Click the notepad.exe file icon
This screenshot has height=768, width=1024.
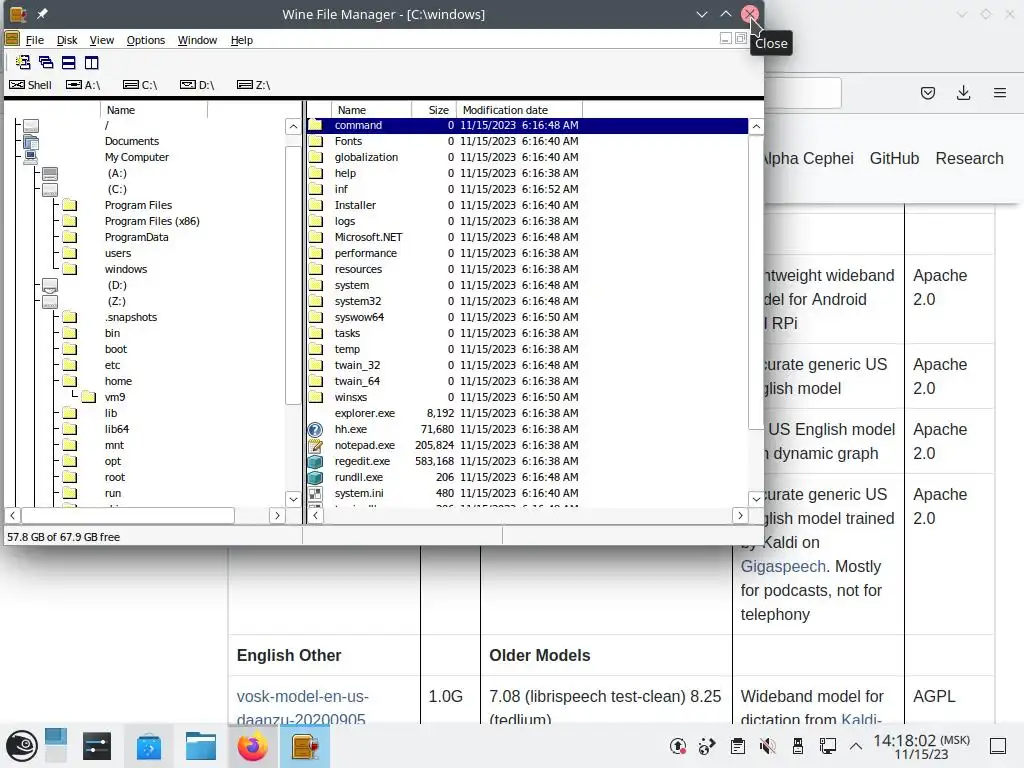coord(315,445)
